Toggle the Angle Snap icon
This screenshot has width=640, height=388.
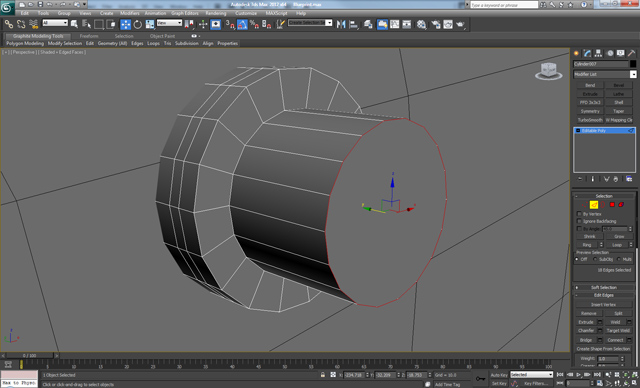tap(242, 24)
